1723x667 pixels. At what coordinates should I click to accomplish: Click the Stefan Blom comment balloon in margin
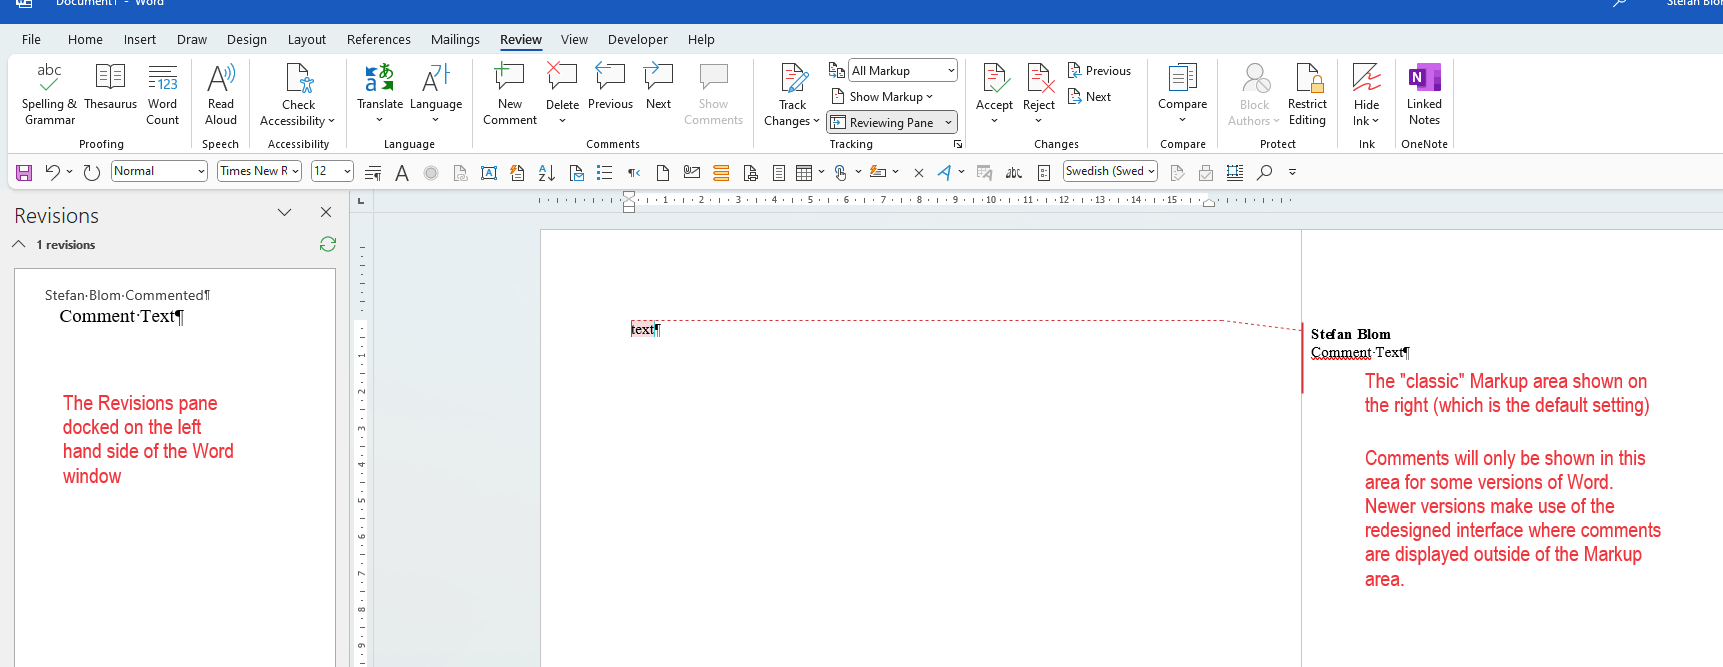[x=1360, y=343]
